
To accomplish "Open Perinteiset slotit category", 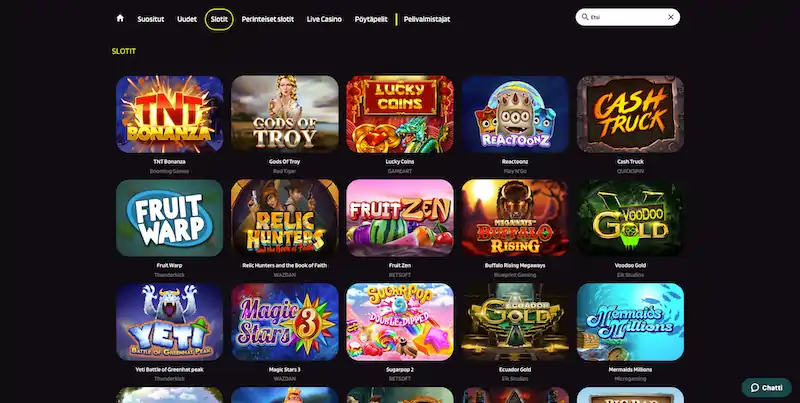I will click(x=267, y=19).
